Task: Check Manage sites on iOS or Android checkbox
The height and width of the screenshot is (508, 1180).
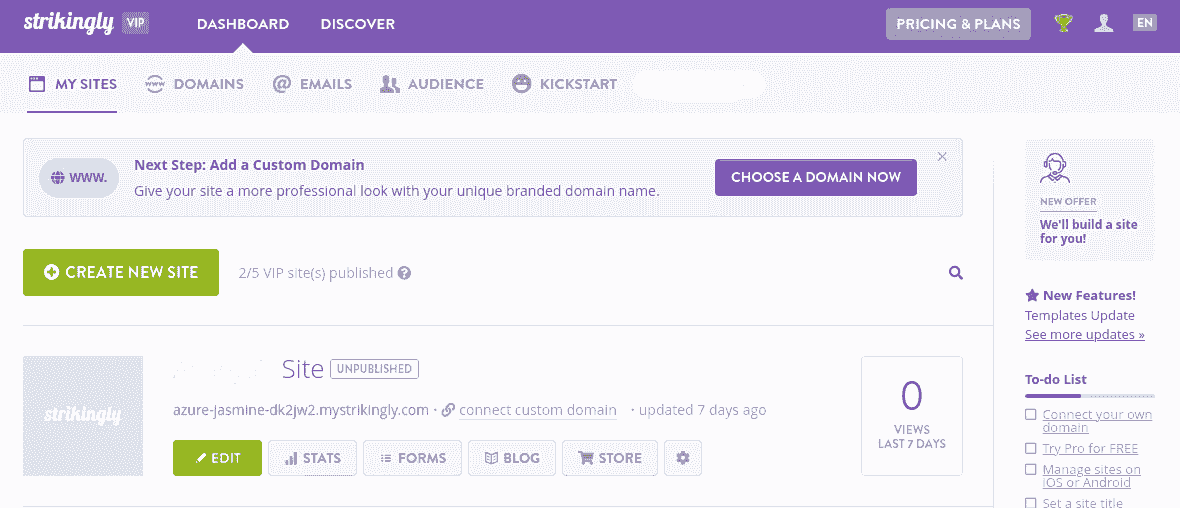Action: click(x=1031, y=470)
